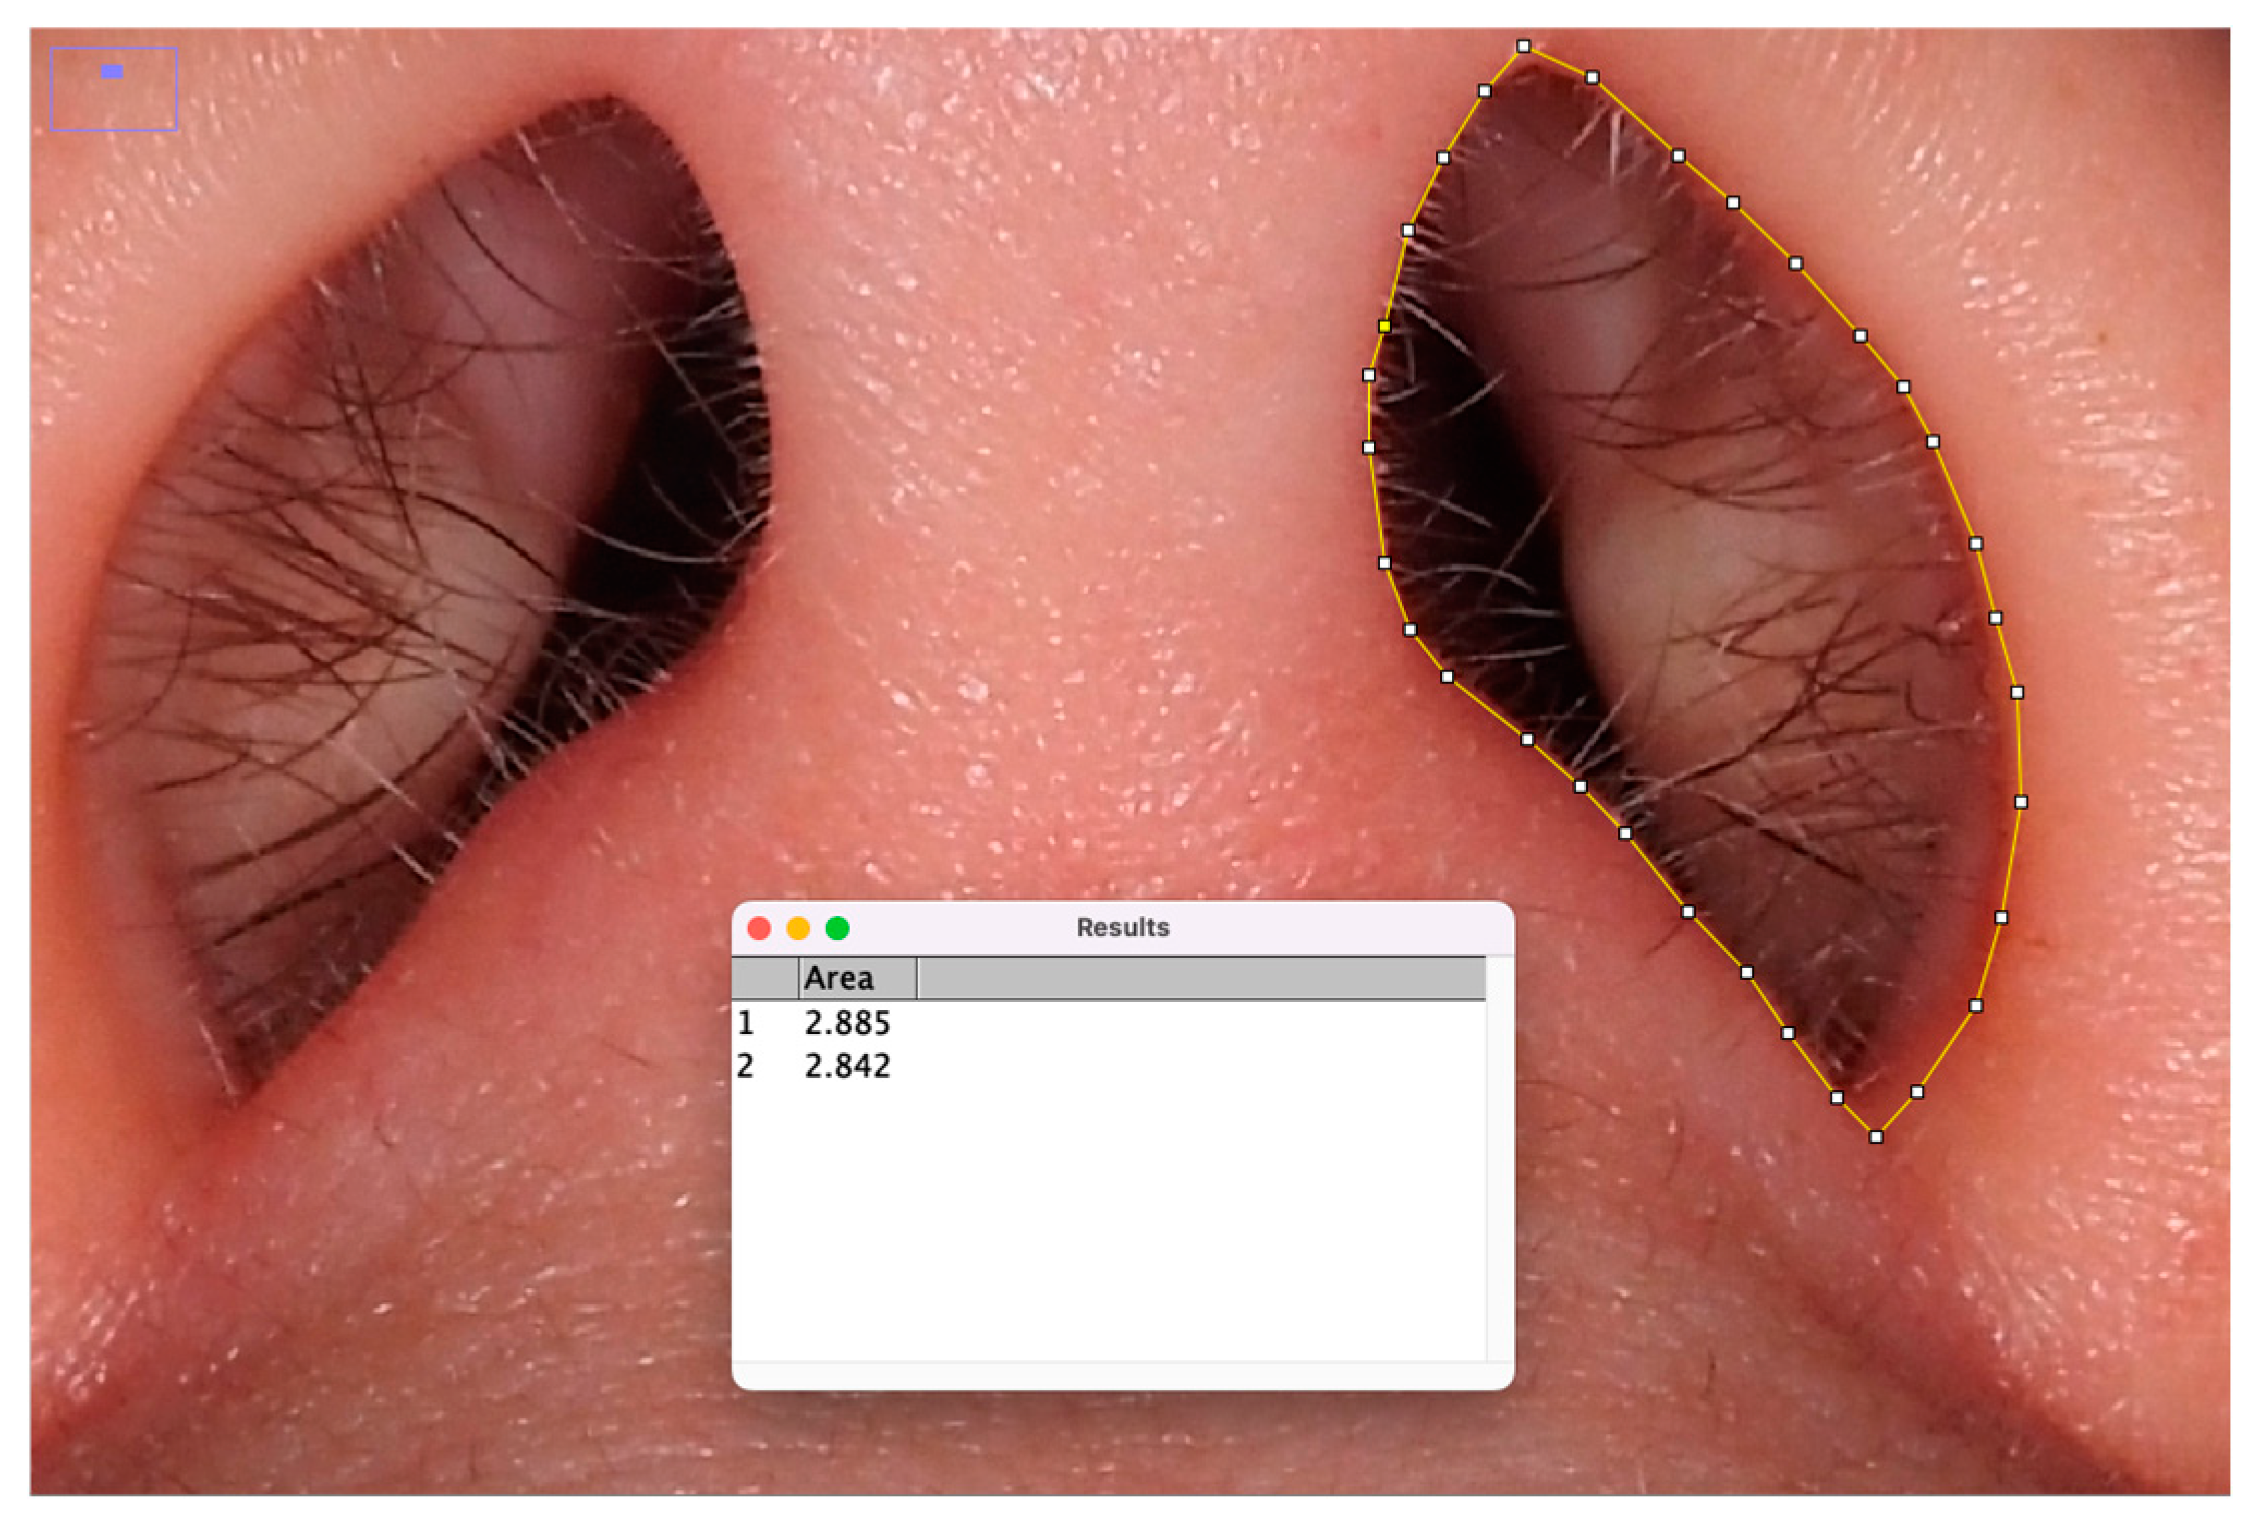Viewport: 2260px width, 1520px height.
Task: Minimize Results window using yellow button
Action: (x=798, y=929)
